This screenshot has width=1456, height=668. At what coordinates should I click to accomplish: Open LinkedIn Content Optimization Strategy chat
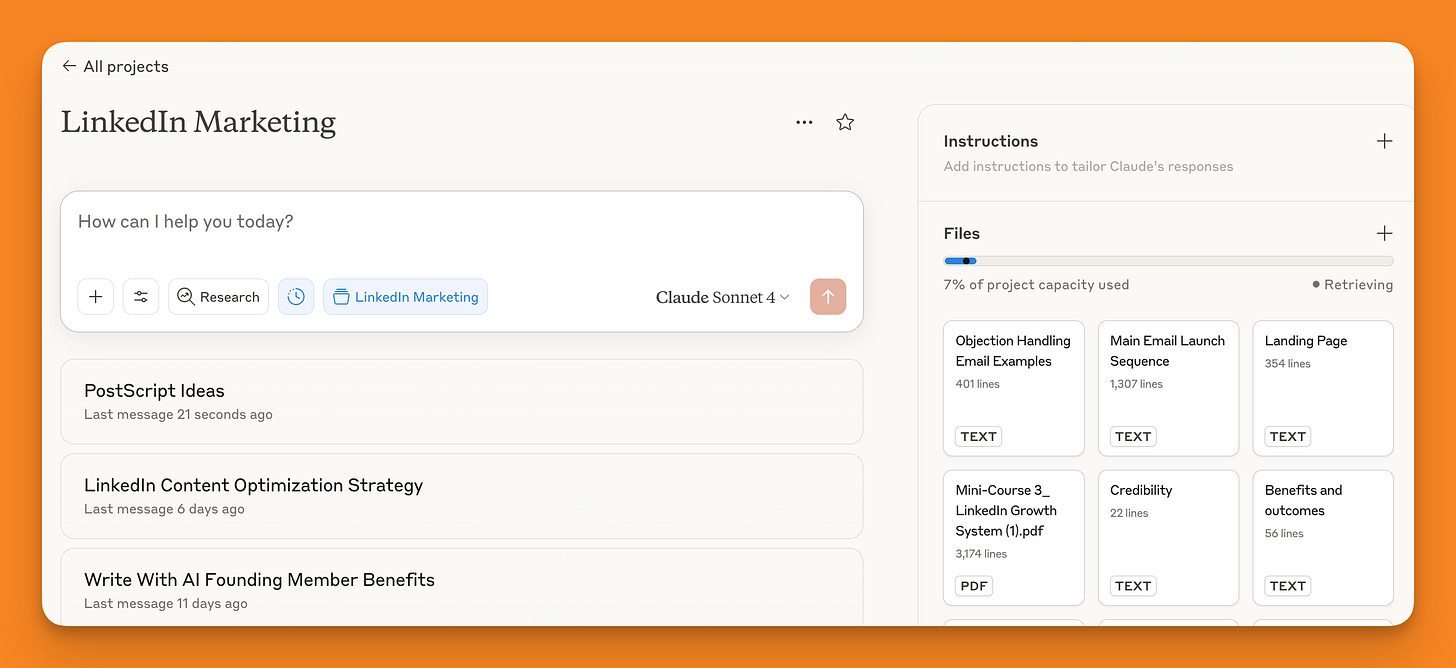point(462,496)
